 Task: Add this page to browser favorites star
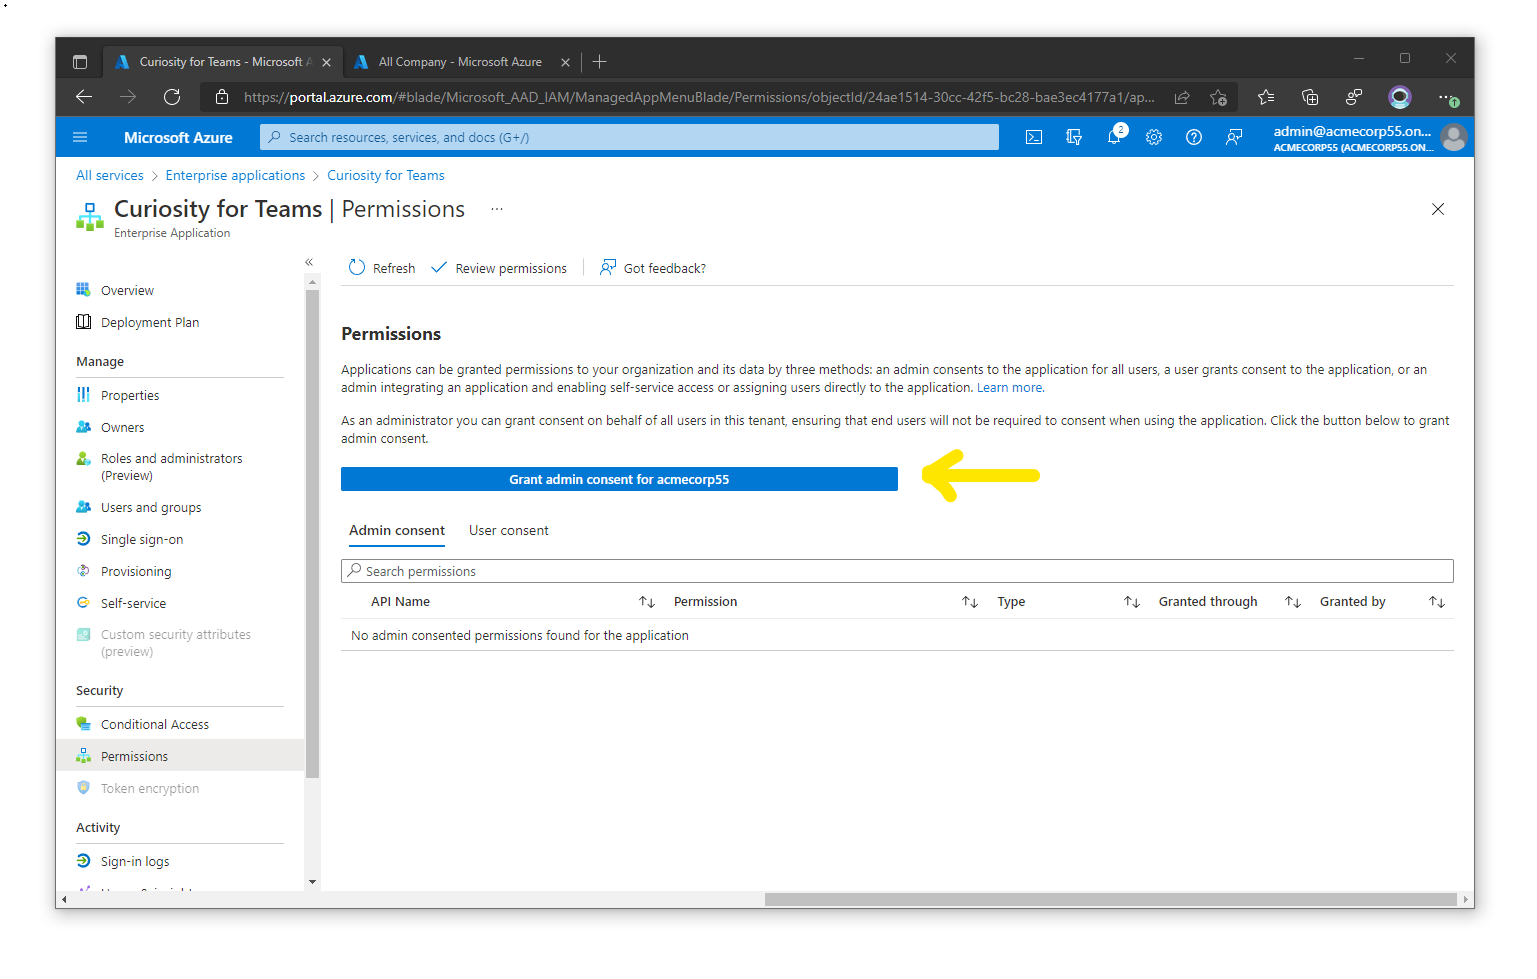(x=1218, y=97)
